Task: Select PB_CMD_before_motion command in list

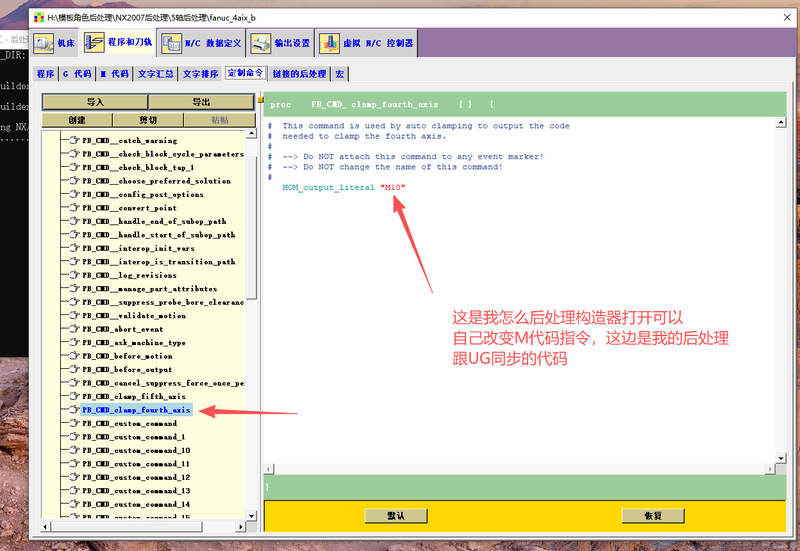Action: pyautogui.click(x=127, y=356)
